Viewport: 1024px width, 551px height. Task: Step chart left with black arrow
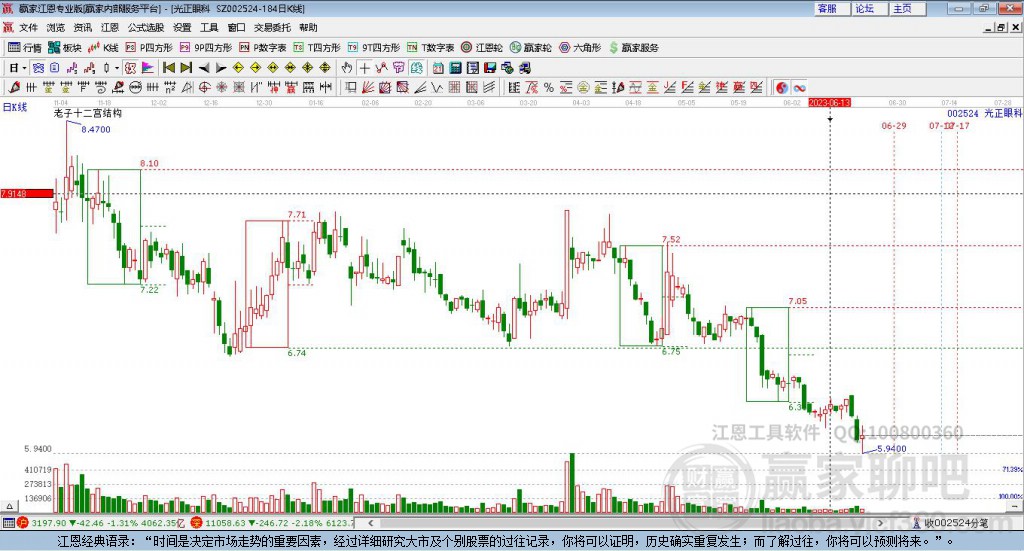coord(204,68)
